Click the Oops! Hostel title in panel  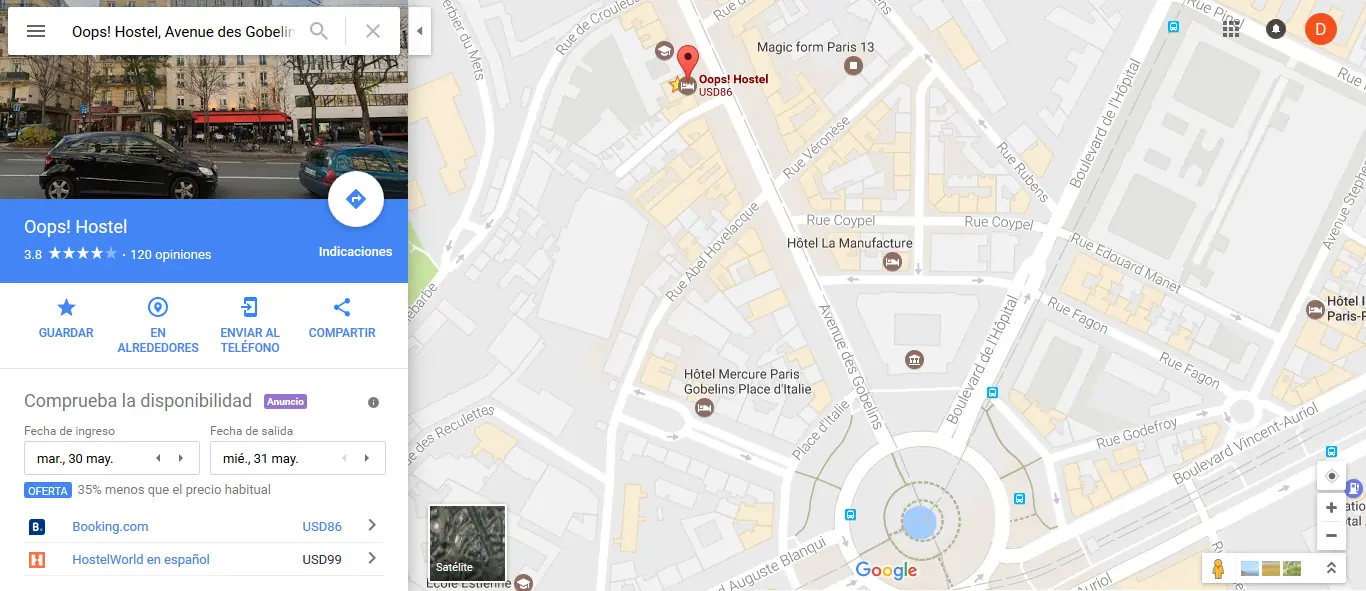tap(76, 227)
